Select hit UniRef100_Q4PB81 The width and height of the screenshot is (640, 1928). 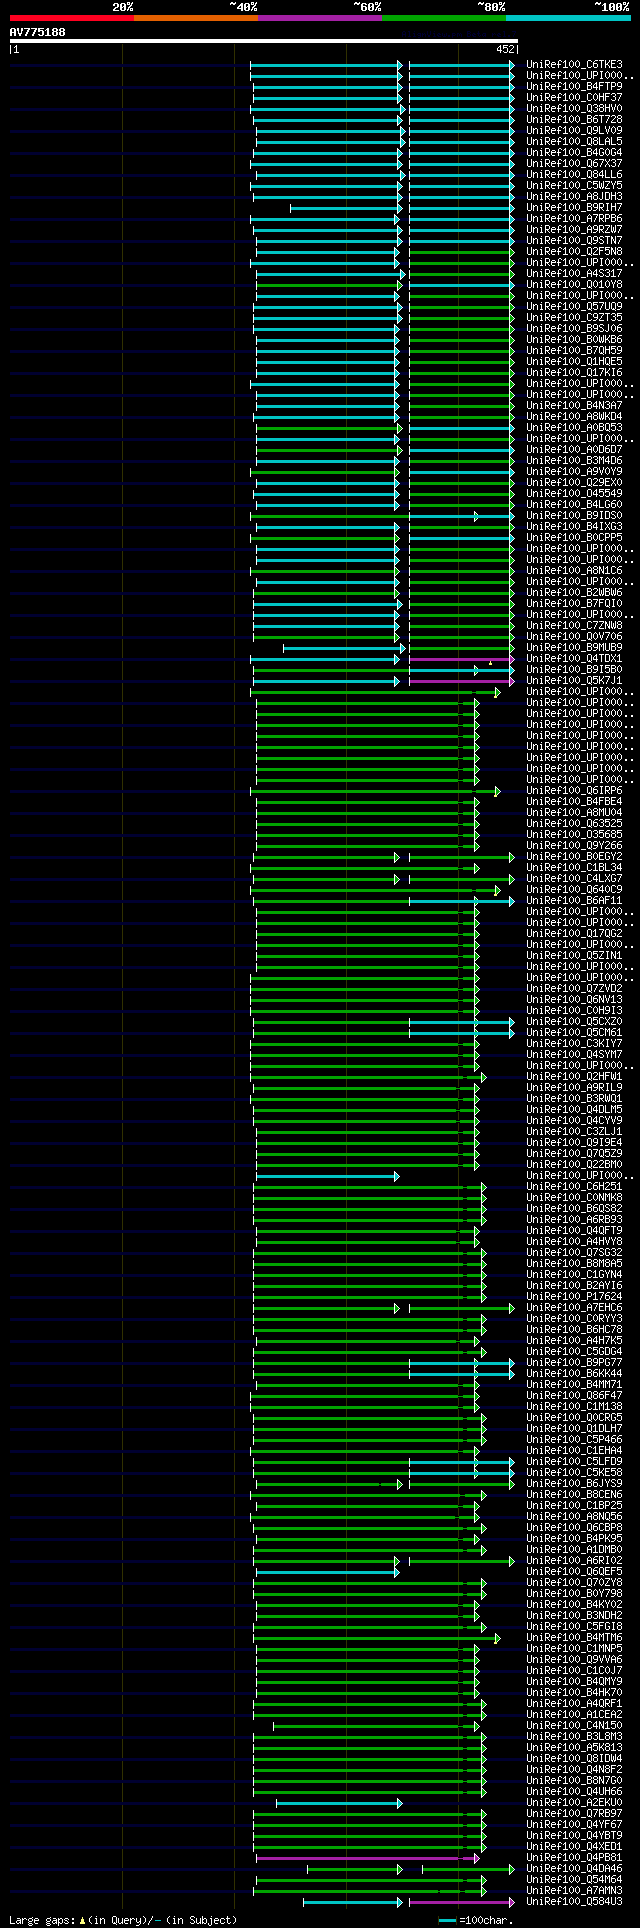[574, 1858]
